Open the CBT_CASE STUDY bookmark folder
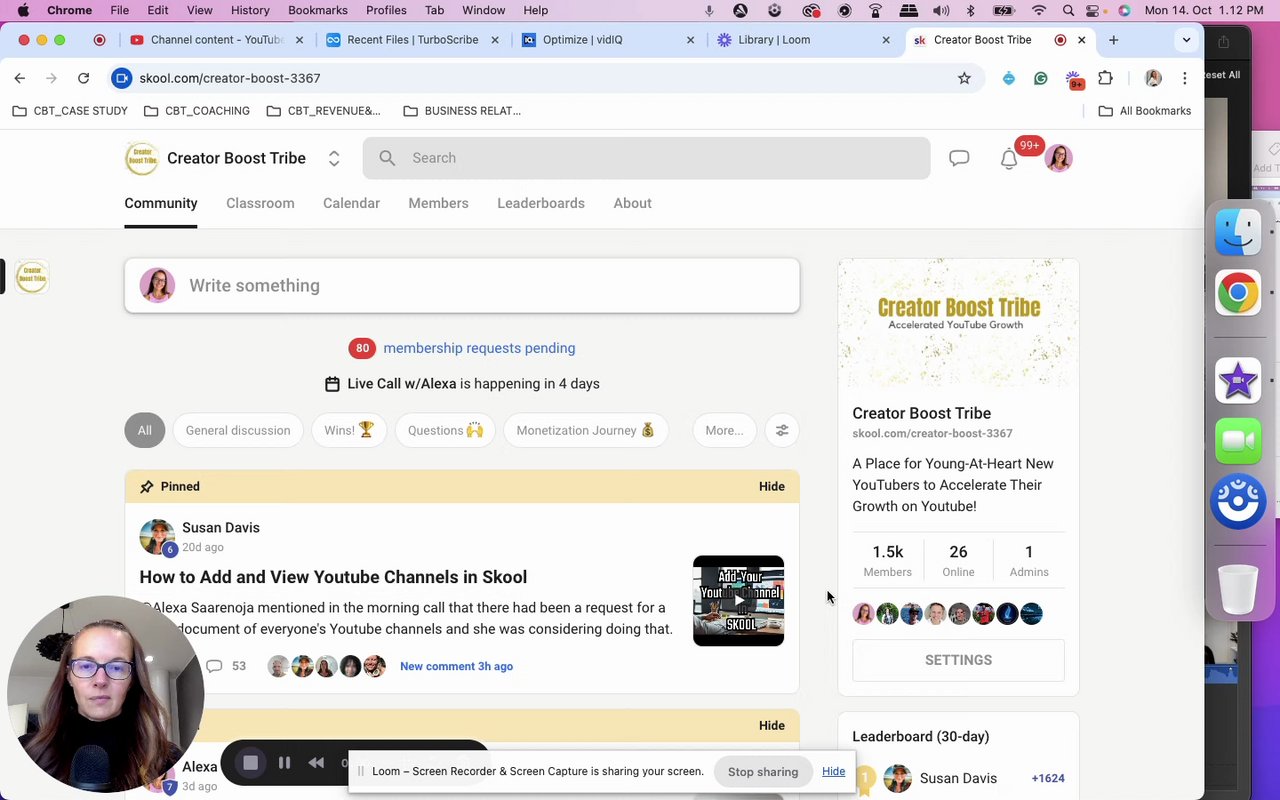Viewport: 1280px width, 800px height. coord(70,111)
